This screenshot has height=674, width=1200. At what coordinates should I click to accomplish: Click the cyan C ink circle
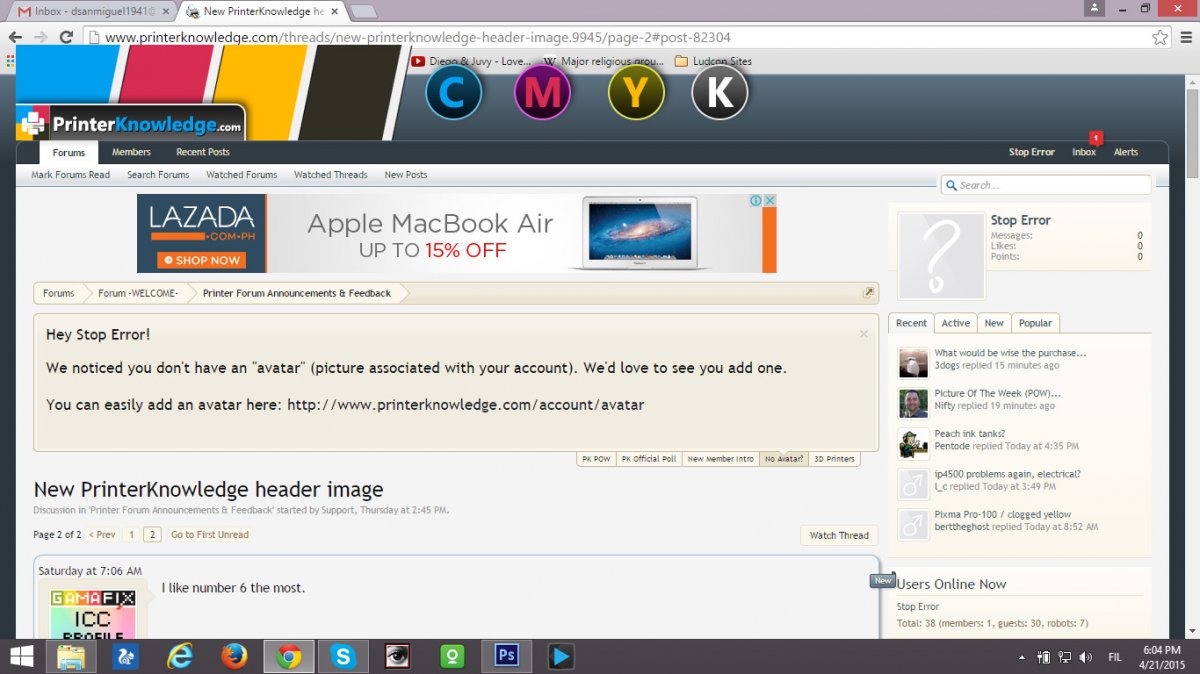coord(453,93)
